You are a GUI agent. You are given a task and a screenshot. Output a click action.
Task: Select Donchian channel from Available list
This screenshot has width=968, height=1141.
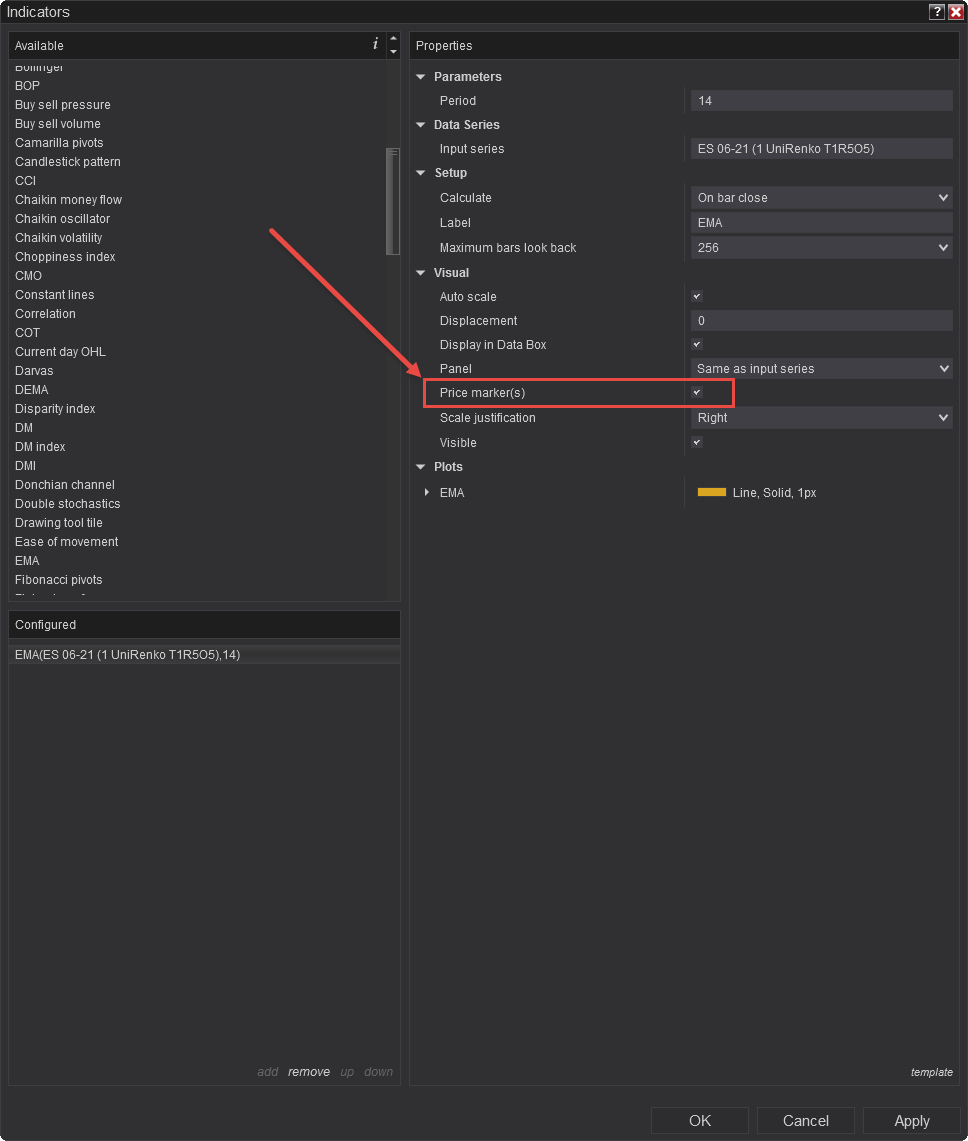[x=65, y=485]
